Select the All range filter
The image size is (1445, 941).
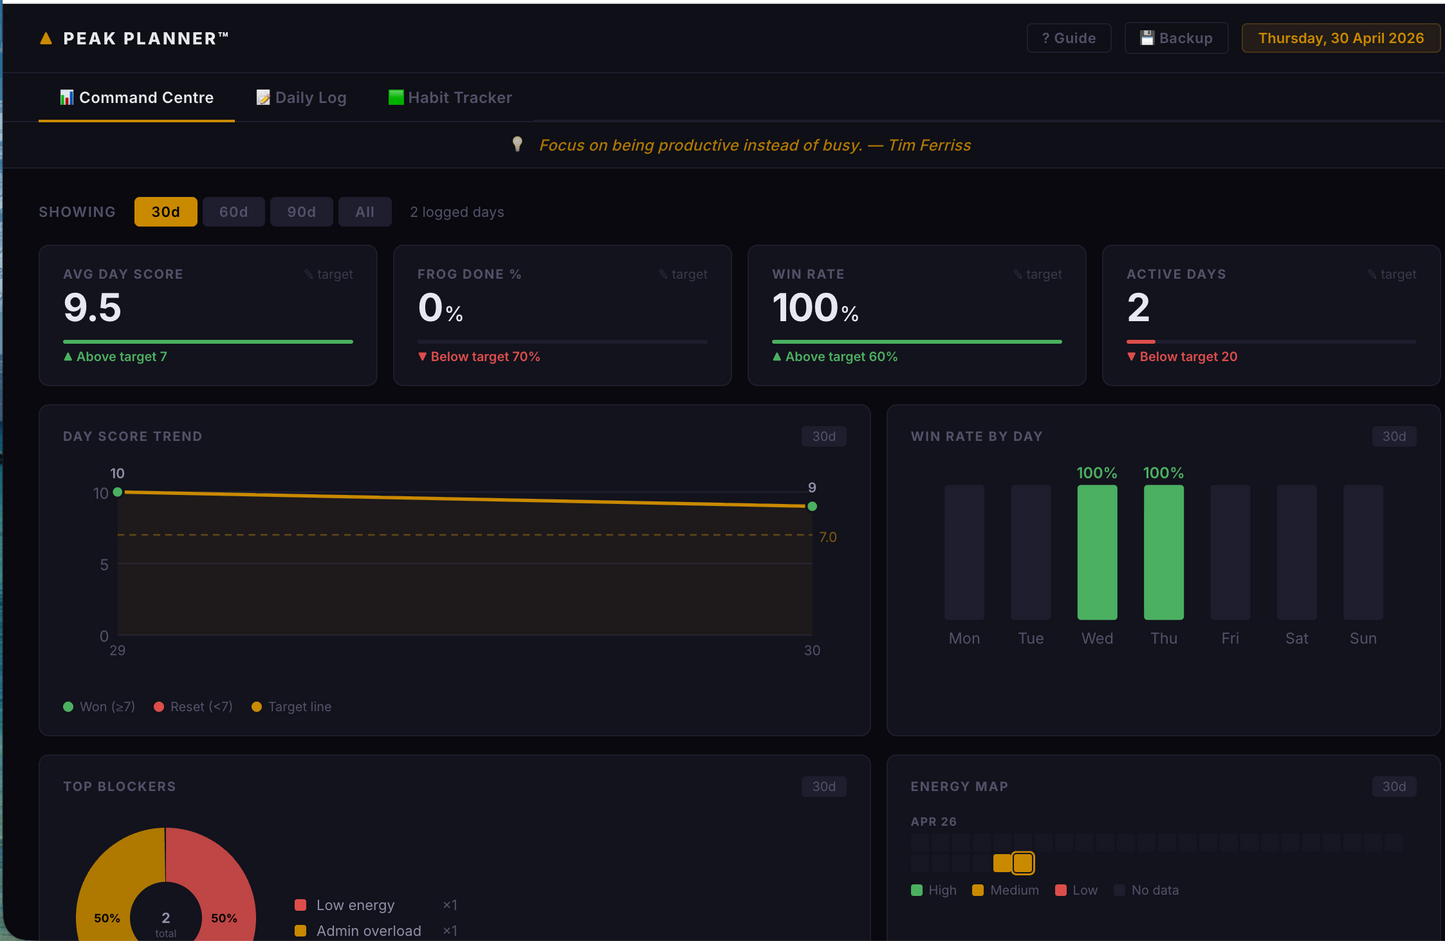pos(365,212)
